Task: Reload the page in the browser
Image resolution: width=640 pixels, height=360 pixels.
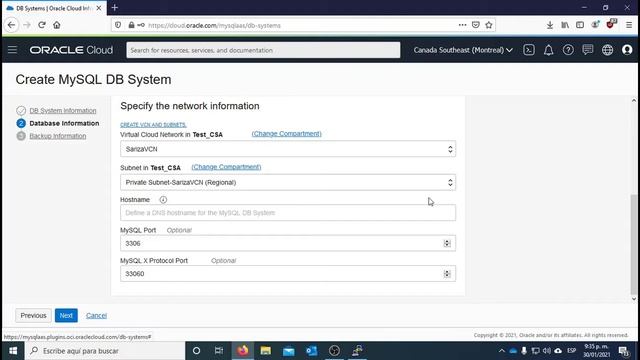Action: point(42,25)
